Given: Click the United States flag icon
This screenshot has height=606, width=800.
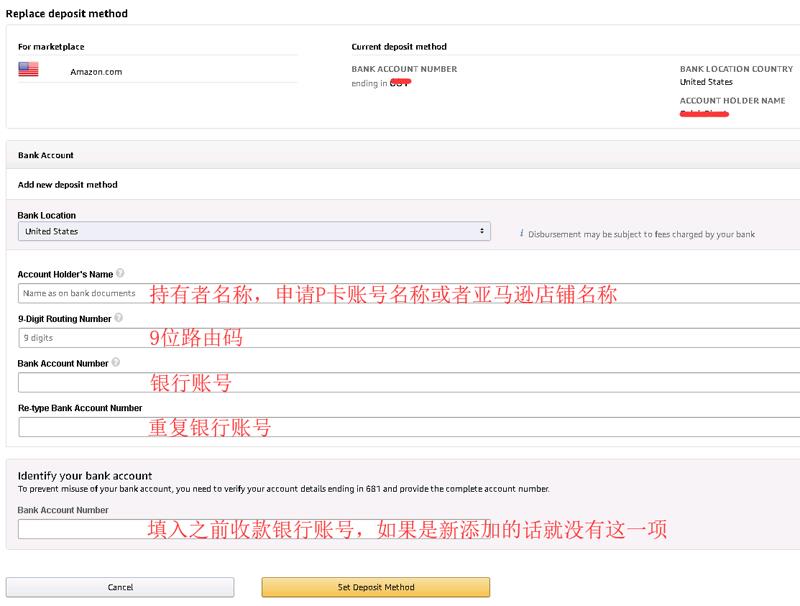Looking at the screenshot, I should pyautogui.click(x=28, y=69).
